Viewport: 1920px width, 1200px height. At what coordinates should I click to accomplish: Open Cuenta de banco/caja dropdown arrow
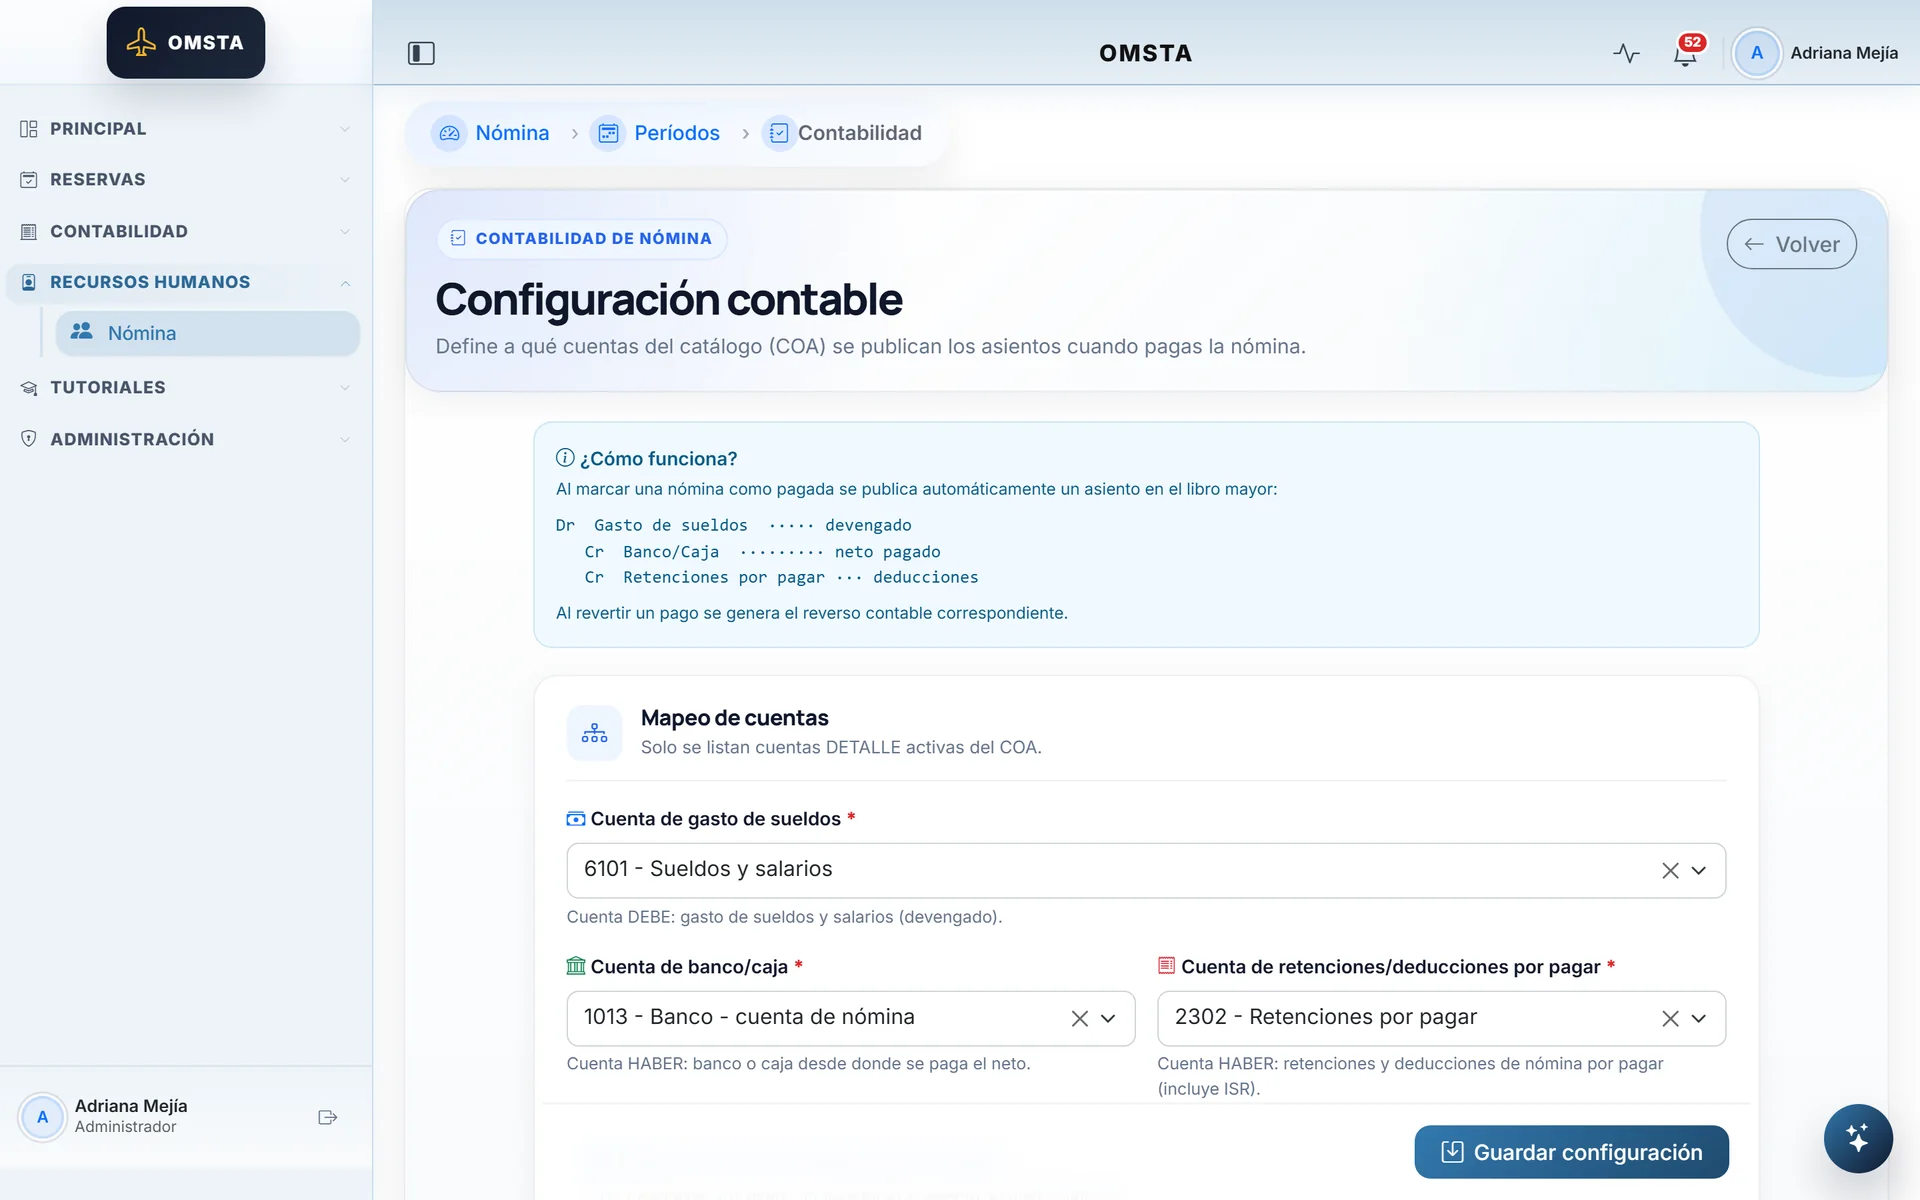click(1108, 1019)
